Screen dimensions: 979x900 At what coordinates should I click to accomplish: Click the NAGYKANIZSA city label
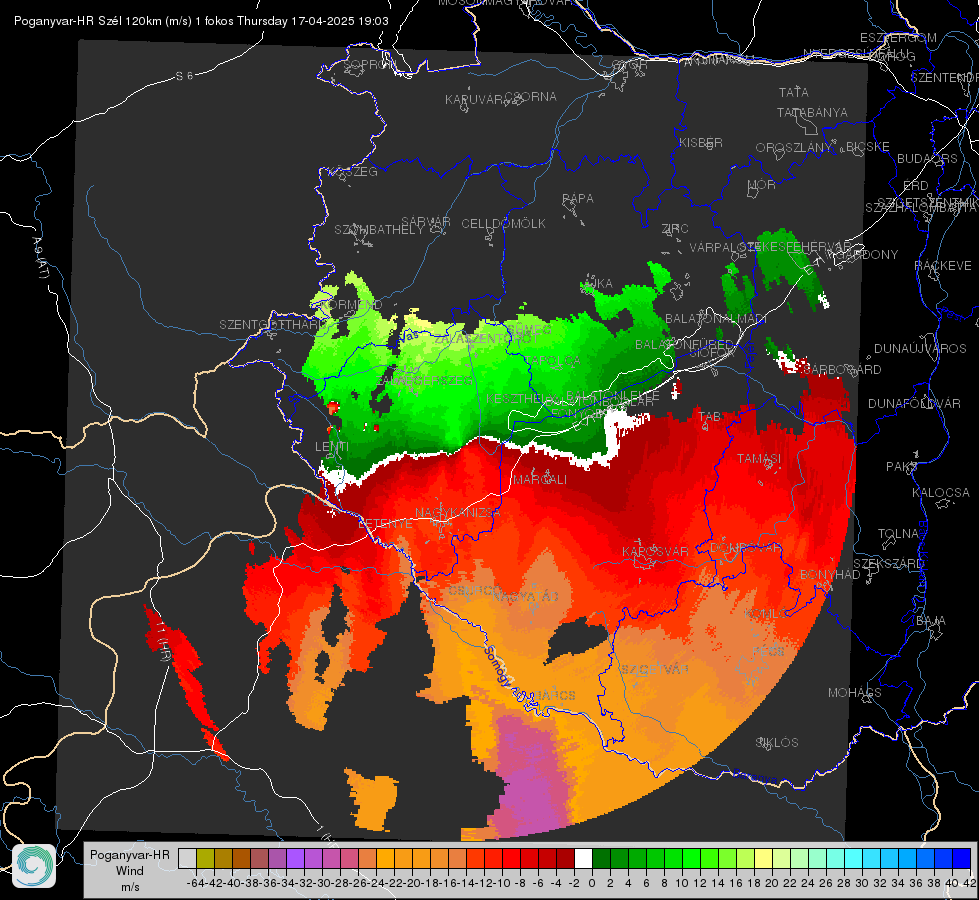pos(458,513)
